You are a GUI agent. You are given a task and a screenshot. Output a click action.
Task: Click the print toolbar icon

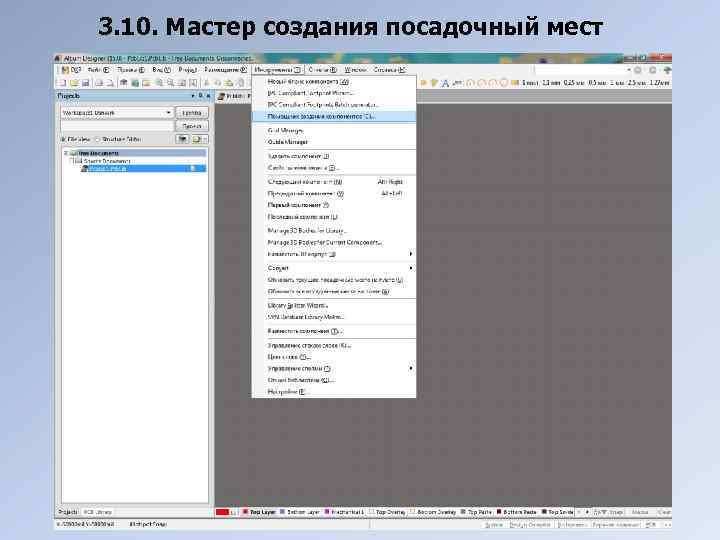coord(99,83)
